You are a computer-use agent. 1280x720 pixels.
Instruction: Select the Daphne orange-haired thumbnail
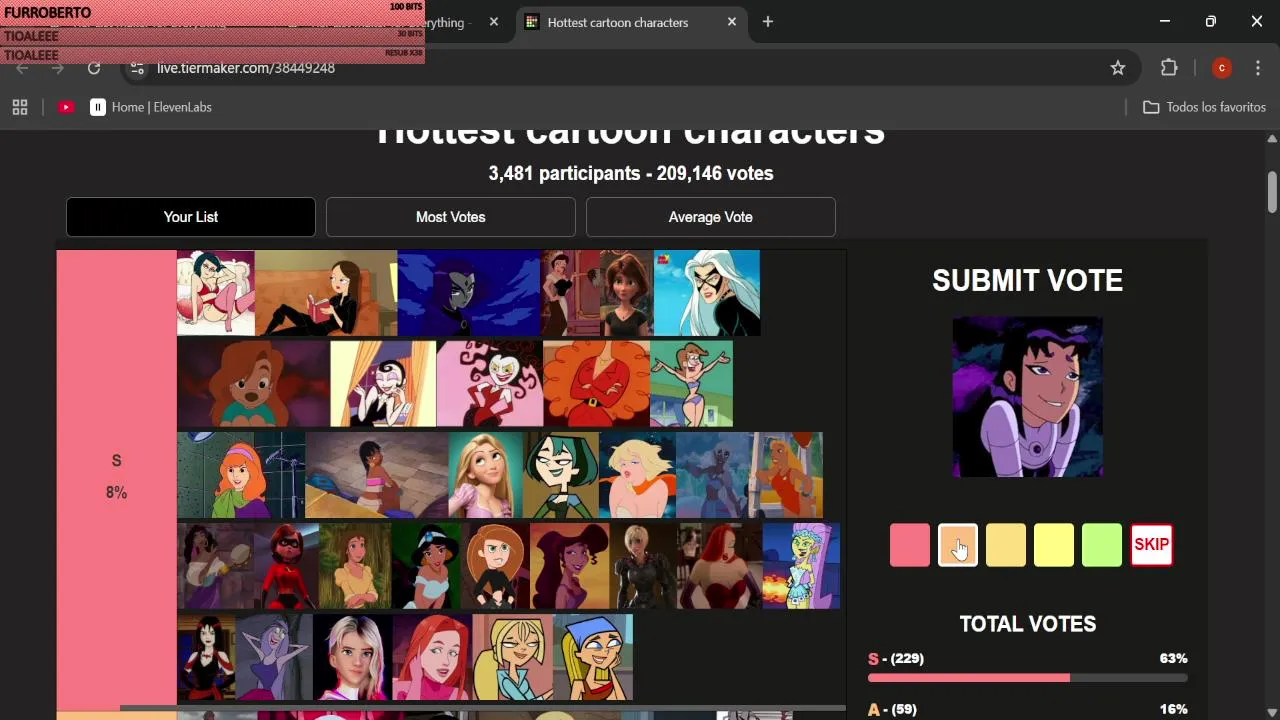coord(241,475)
